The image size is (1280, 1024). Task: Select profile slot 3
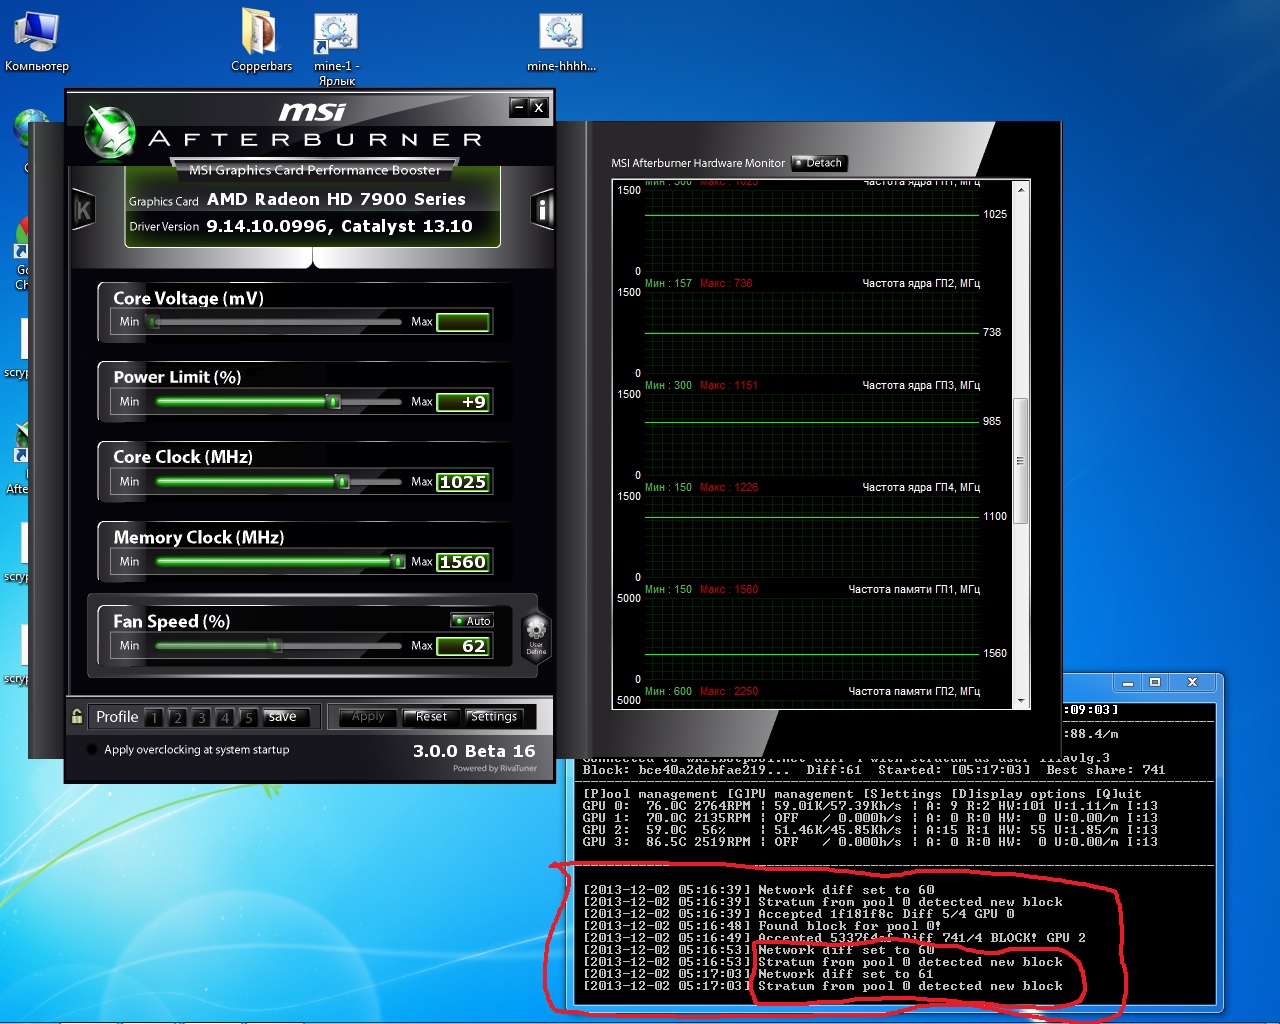point(201,717)
